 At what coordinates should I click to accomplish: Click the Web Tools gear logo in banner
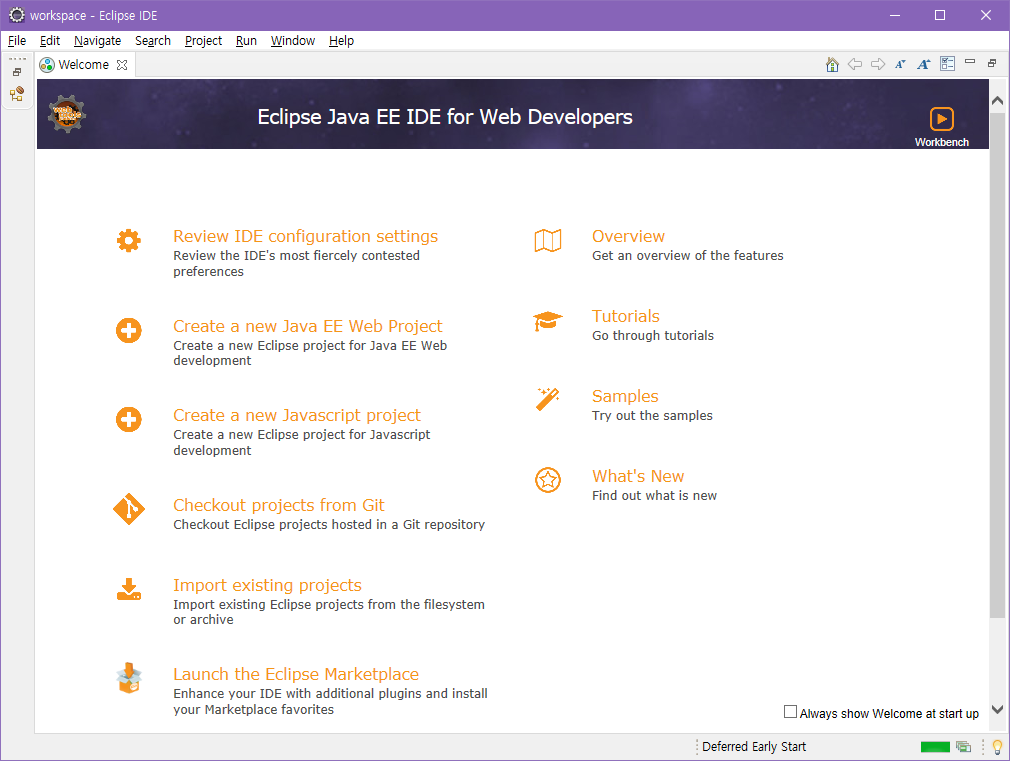[67, 114]
